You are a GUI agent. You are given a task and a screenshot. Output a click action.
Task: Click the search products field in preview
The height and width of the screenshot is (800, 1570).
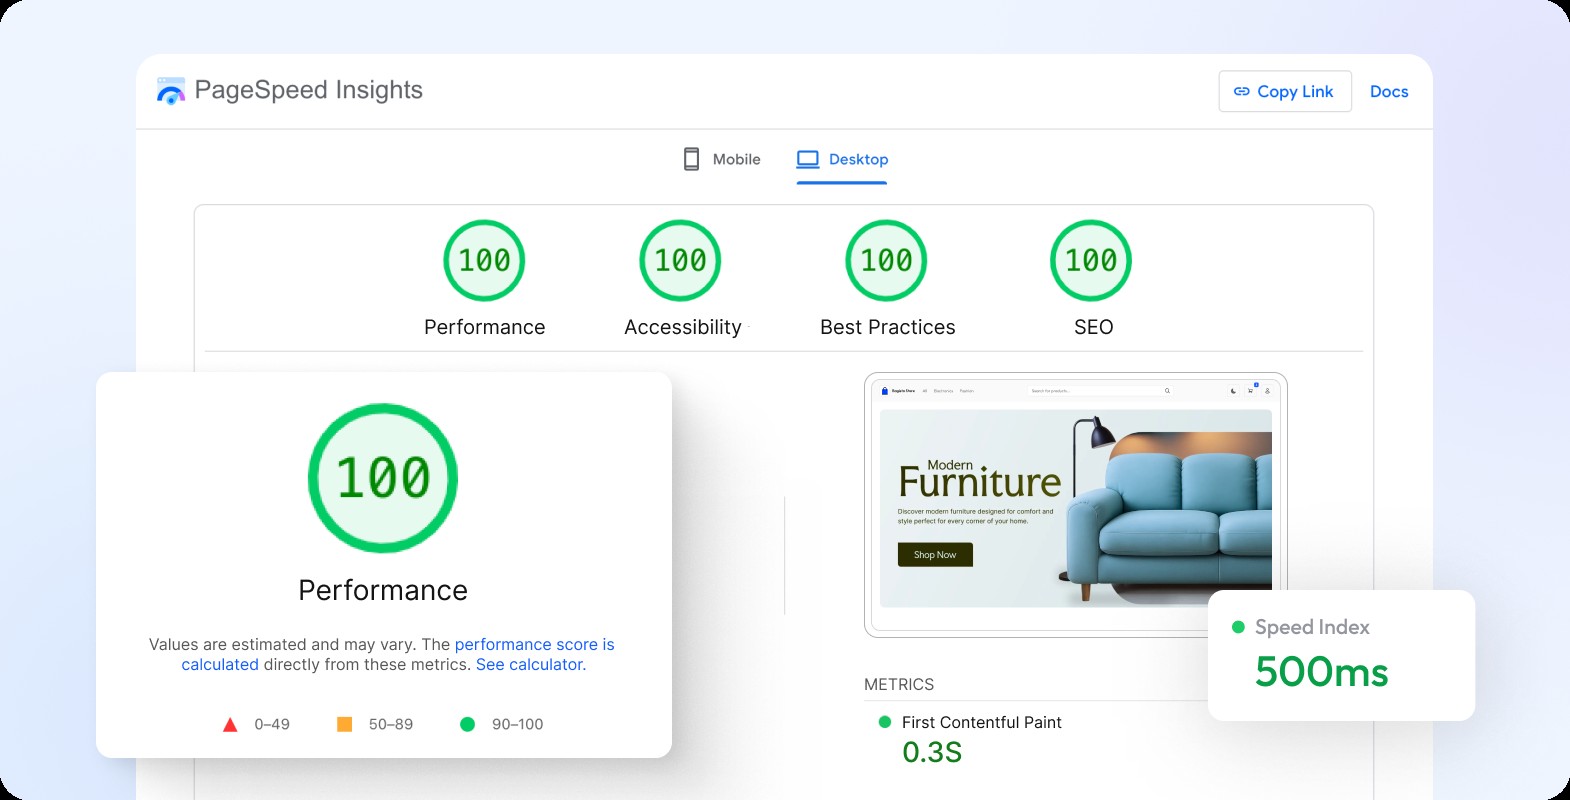pos(1100,391)
